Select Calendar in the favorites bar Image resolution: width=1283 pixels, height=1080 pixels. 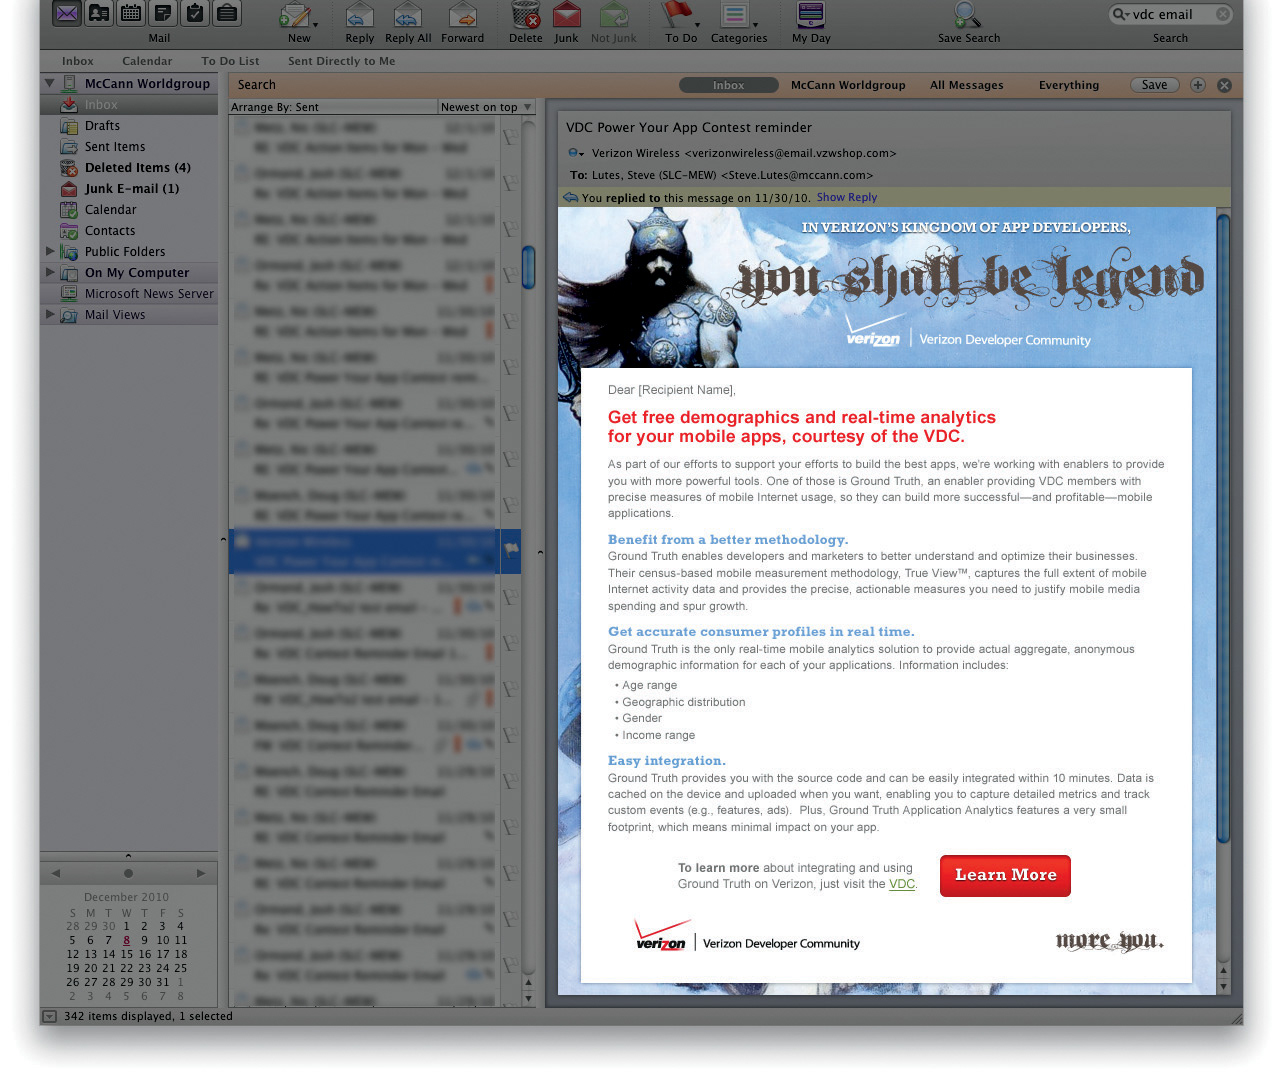tap(147, 61)
